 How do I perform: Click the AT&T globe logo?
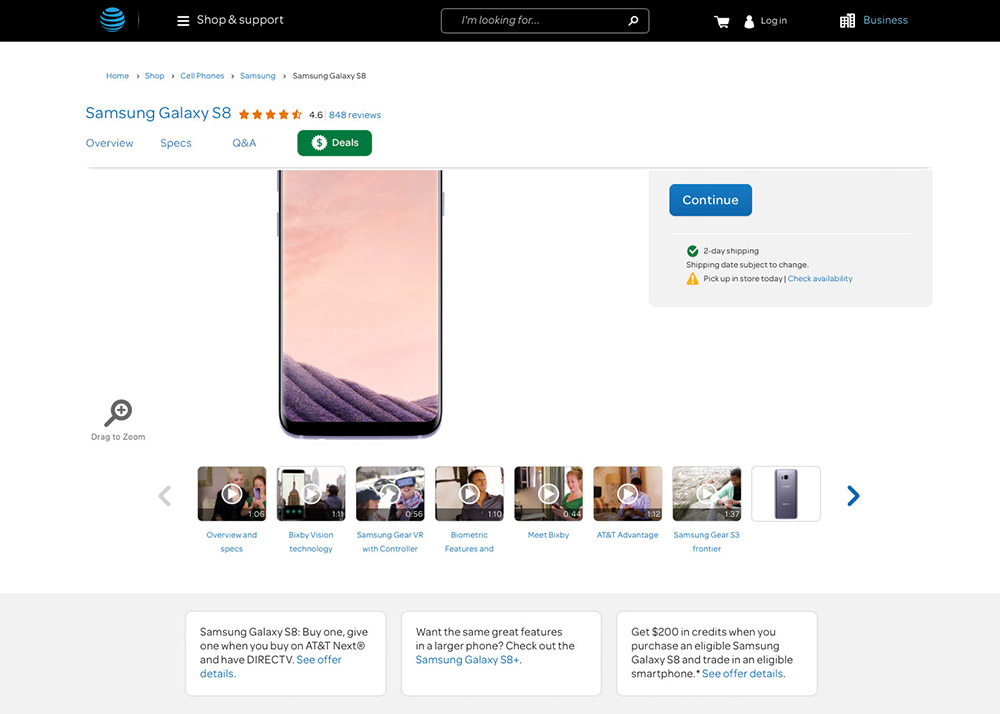(x=112, y=20)
